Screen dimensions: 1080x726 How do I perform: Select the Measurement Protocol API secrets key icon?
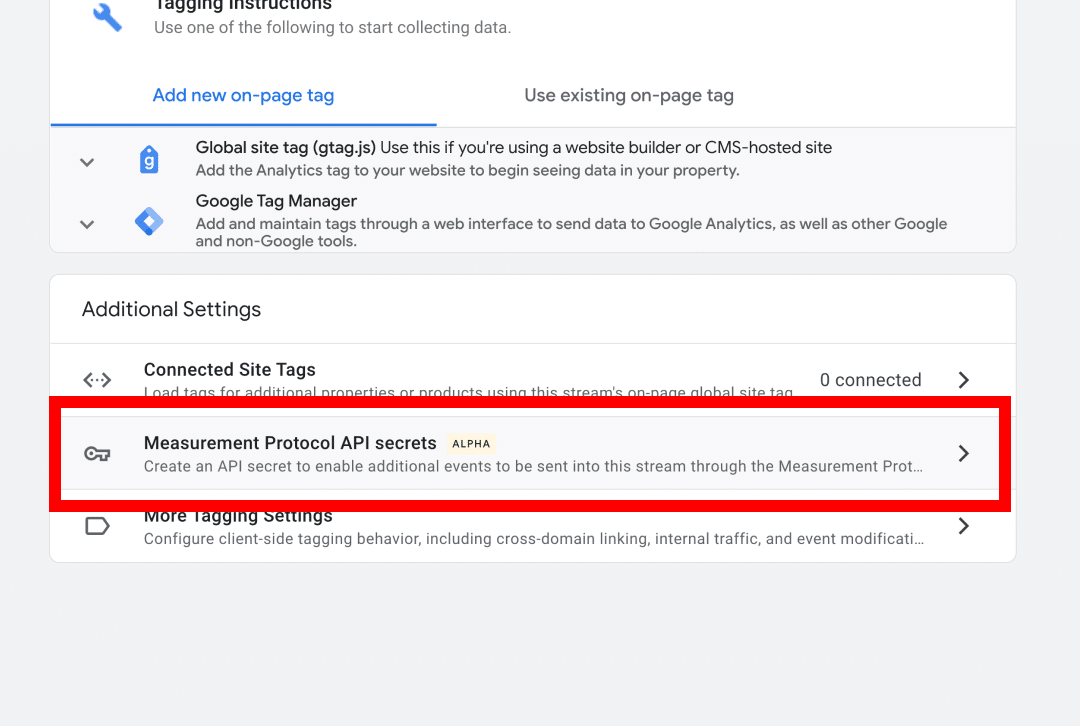coord(97,453)
